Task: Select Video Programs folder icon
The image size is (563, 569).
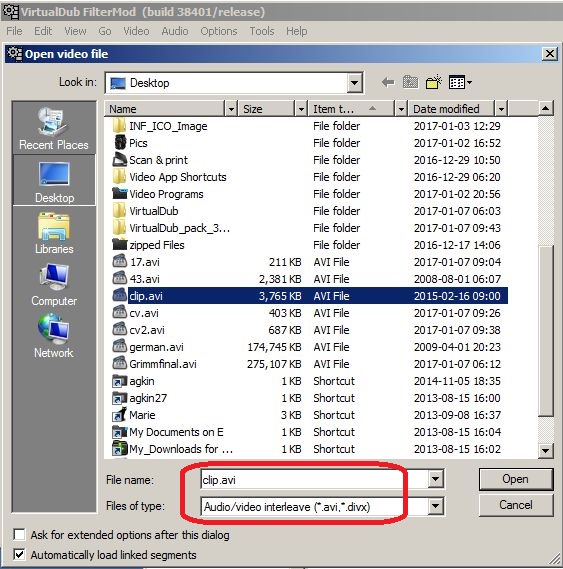Action: pos(119,193)
